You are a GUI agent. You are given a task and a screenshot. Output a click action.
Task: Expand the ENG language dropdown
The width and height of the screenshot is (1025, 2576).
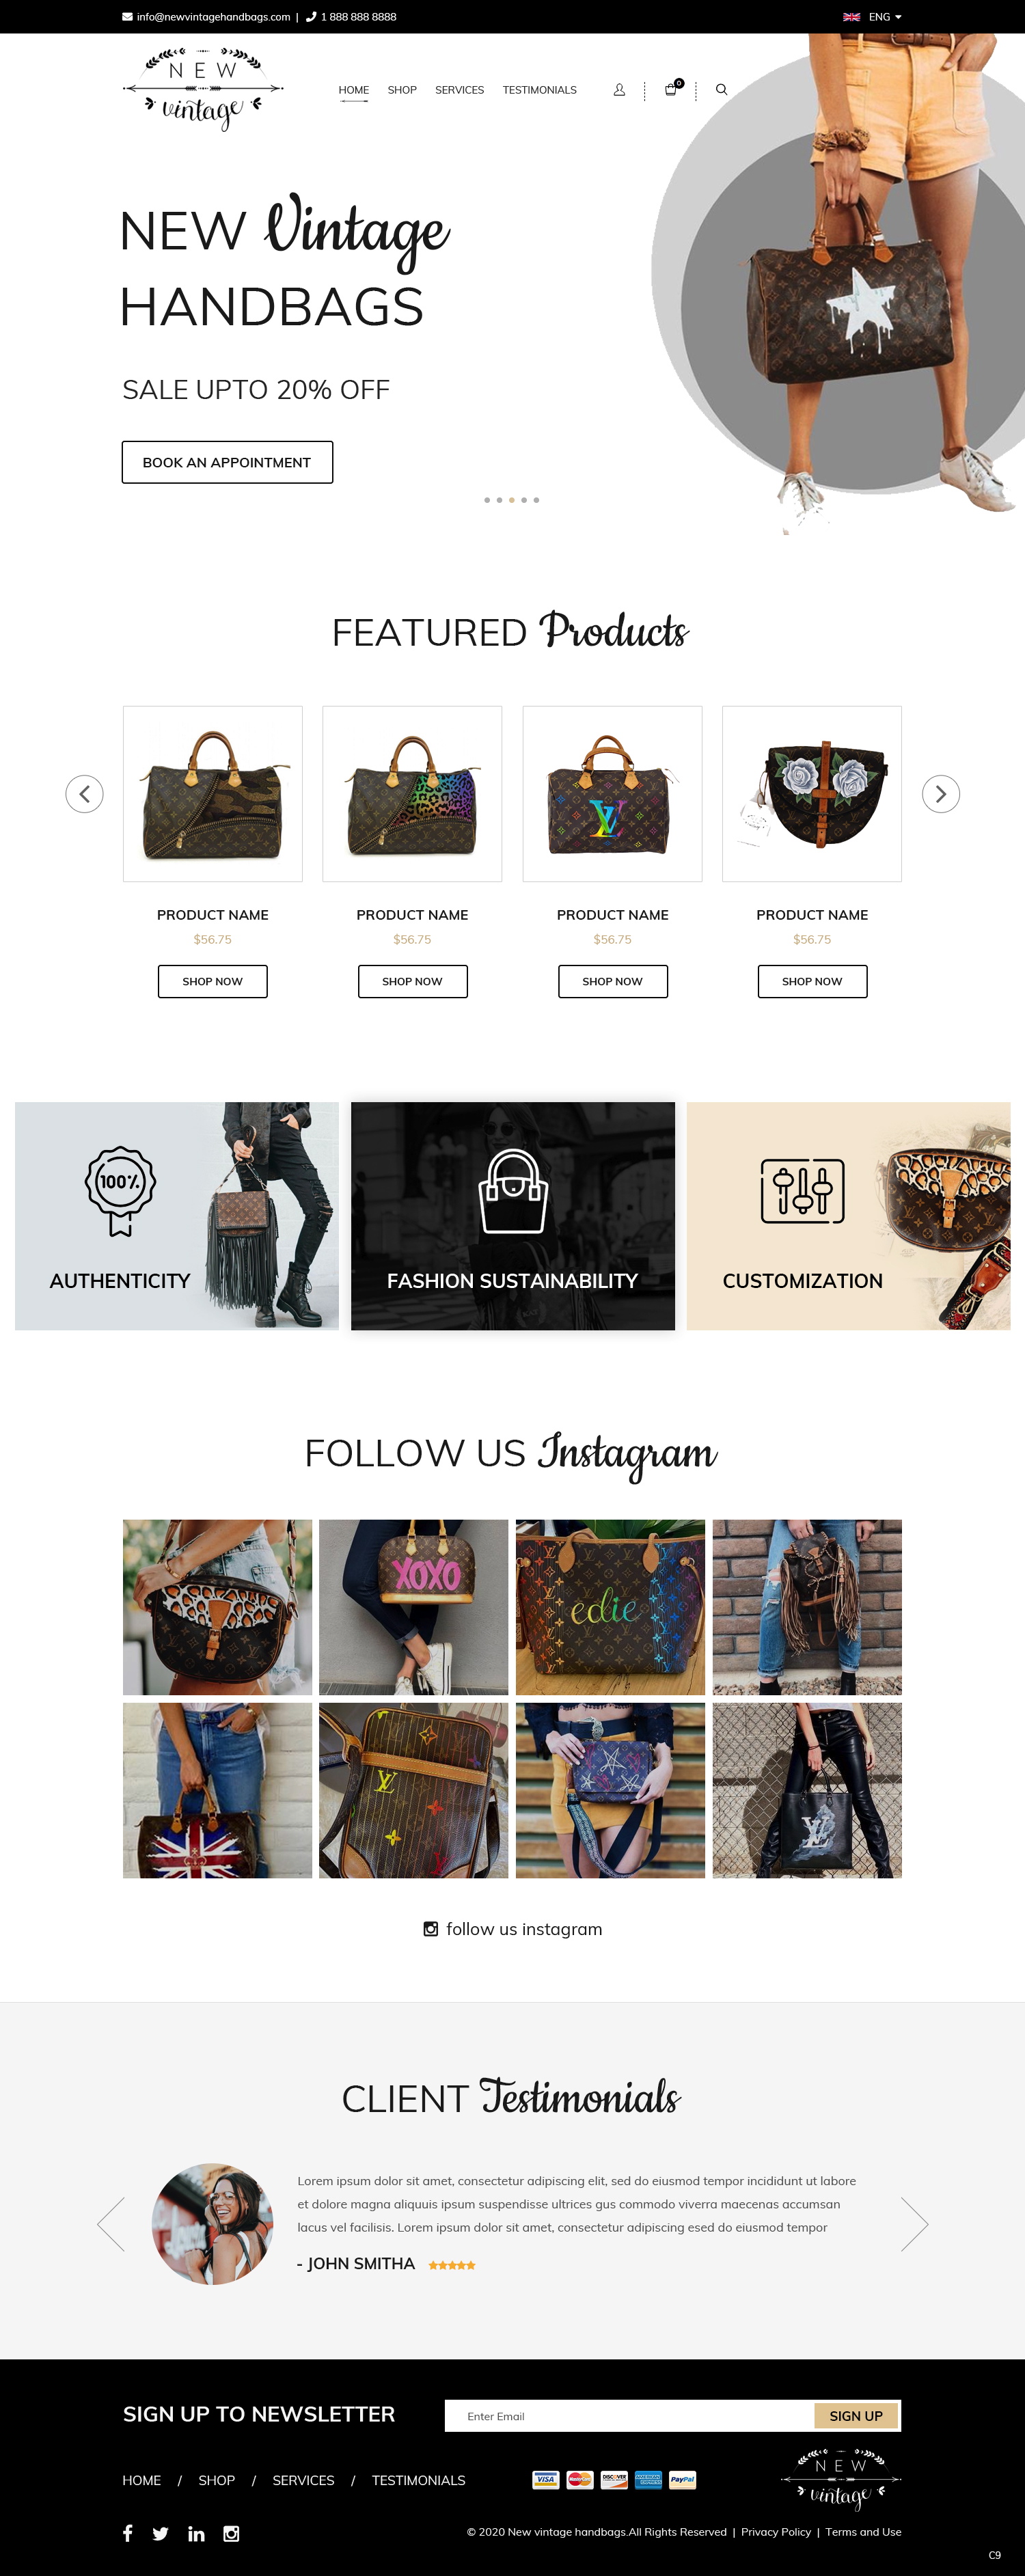pyautogui.click(x=873, y=17)
